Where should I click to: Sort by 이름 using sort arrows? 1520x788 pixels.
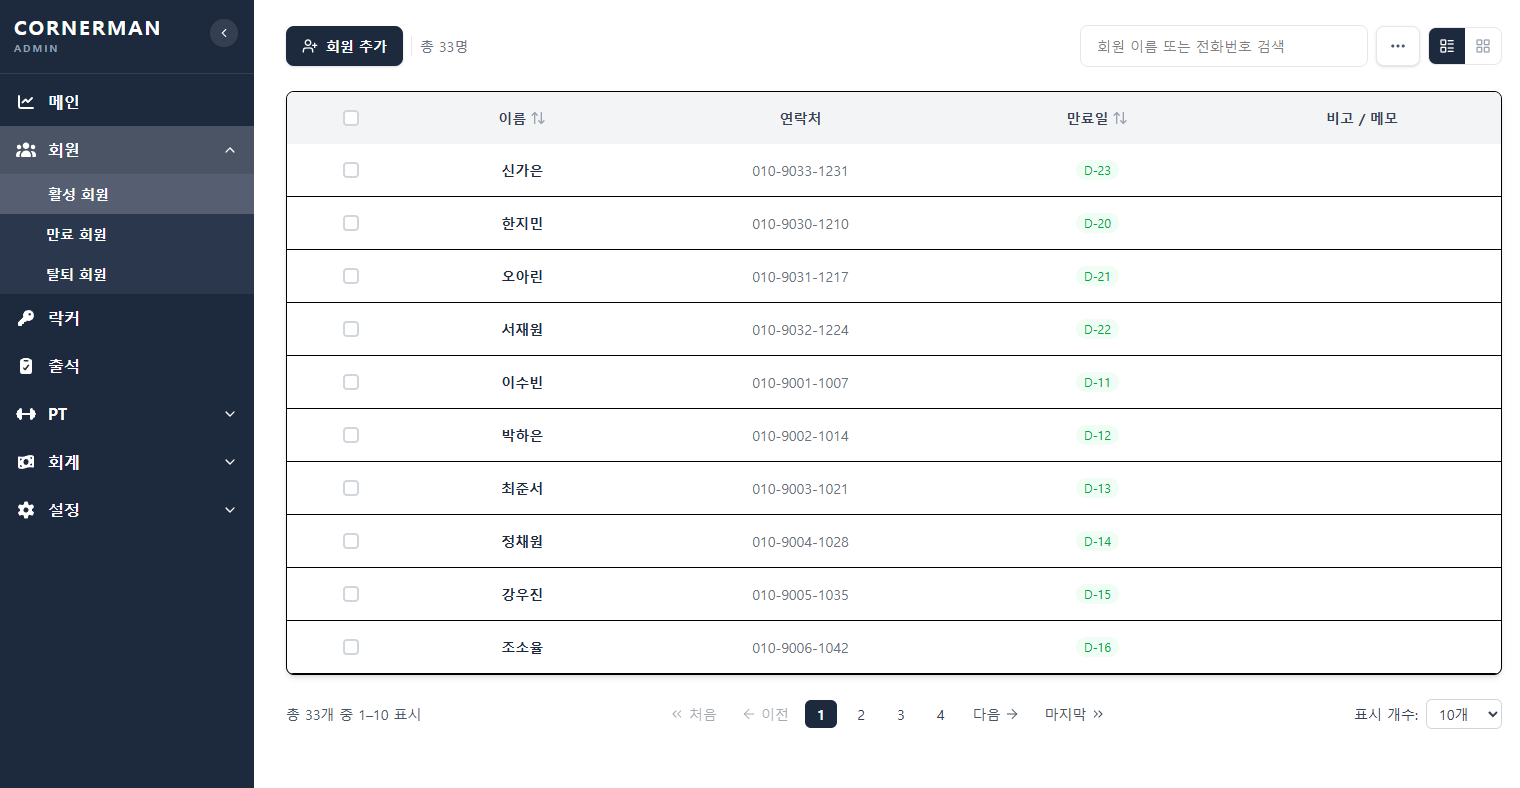538,118
